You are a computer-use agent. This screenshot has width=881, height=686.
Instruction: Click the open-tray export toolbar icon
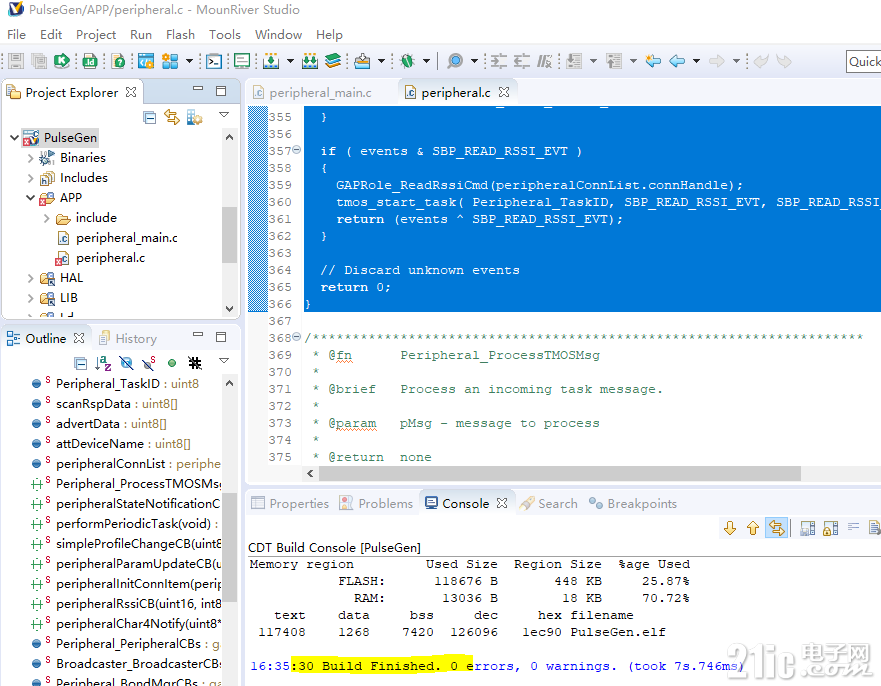point(362,61)
